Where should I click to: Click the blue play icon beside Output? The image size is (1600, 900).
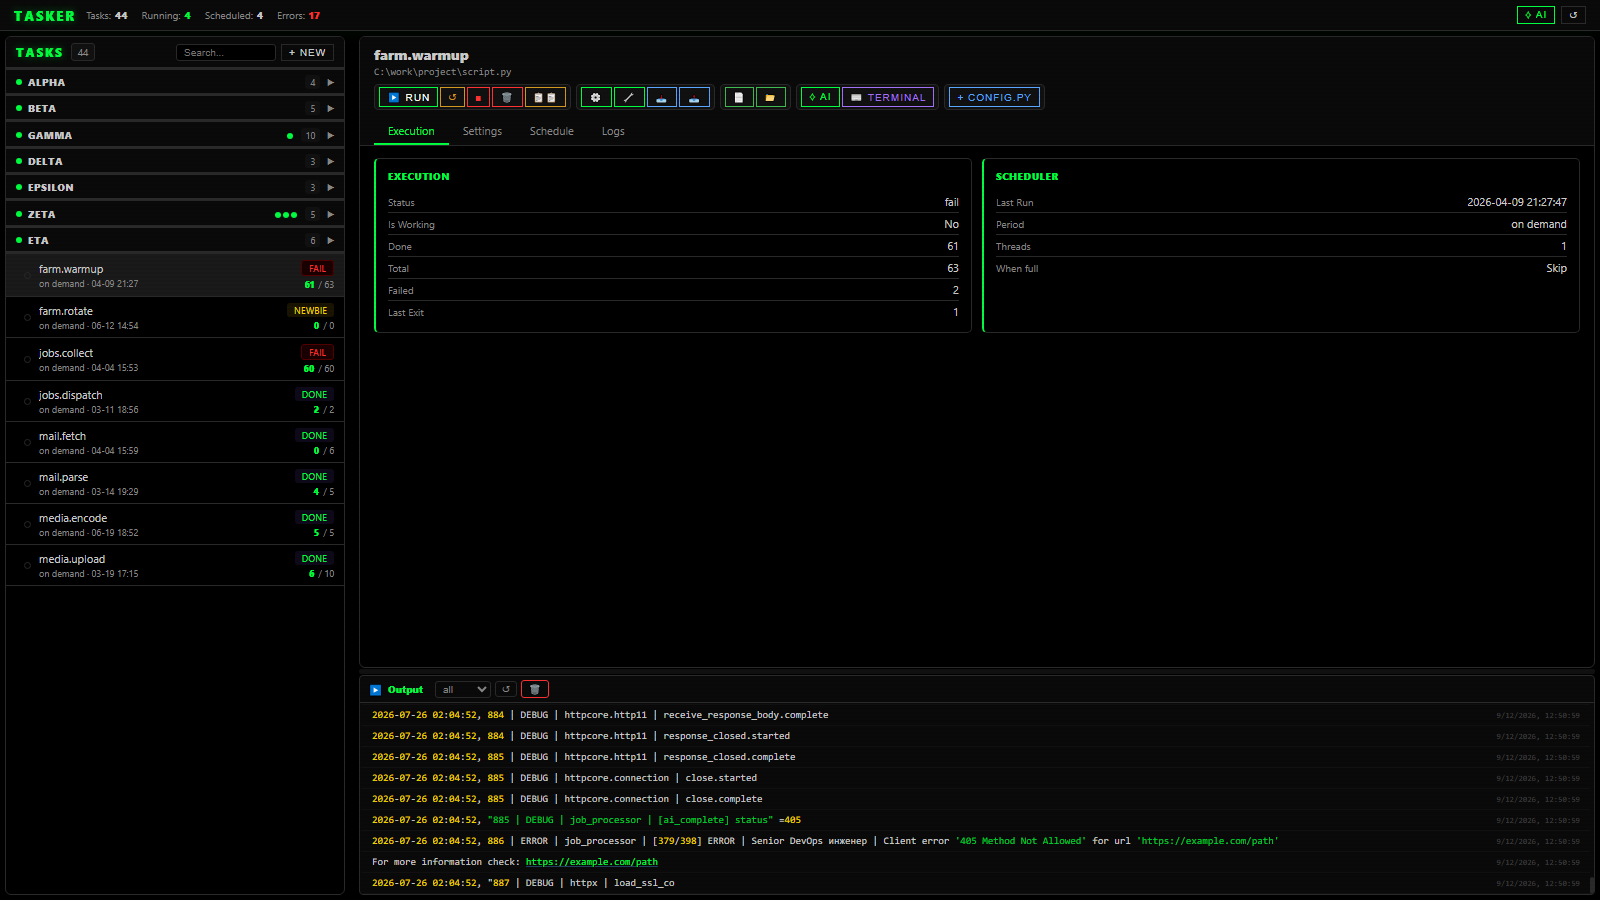tap(376, 690)
